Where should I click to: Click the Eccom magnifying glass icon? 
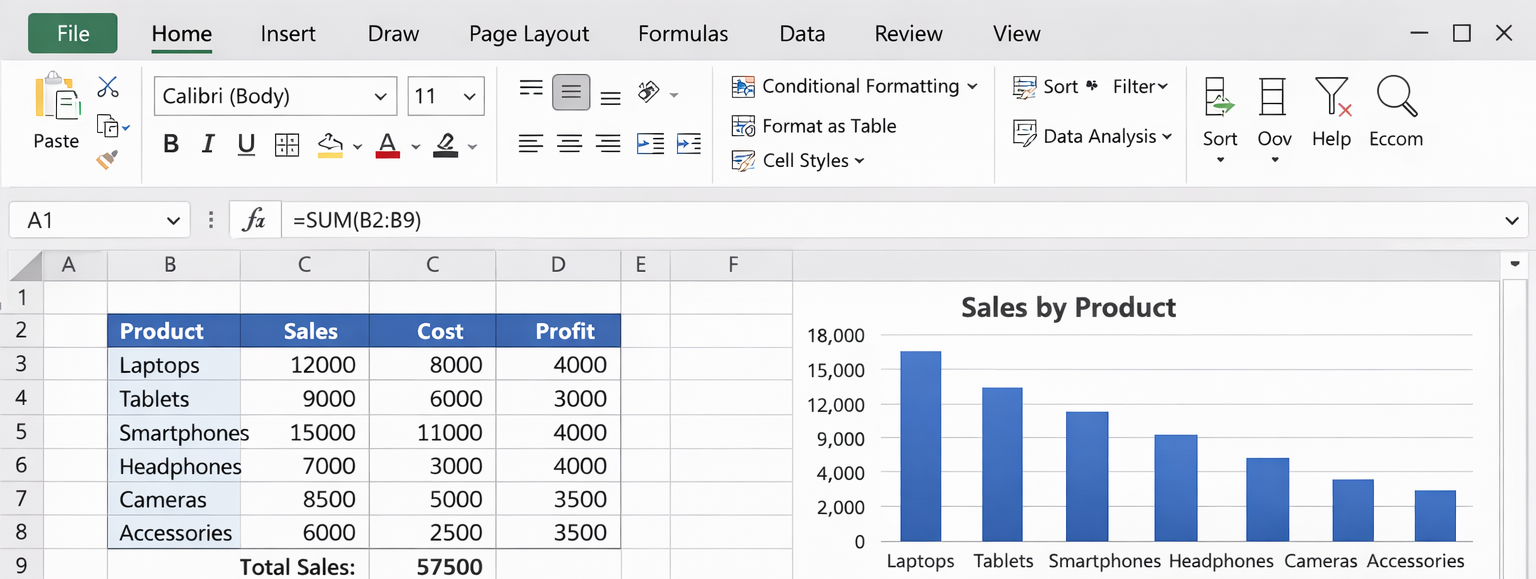pyautogui.click(x=1396, y=98)
